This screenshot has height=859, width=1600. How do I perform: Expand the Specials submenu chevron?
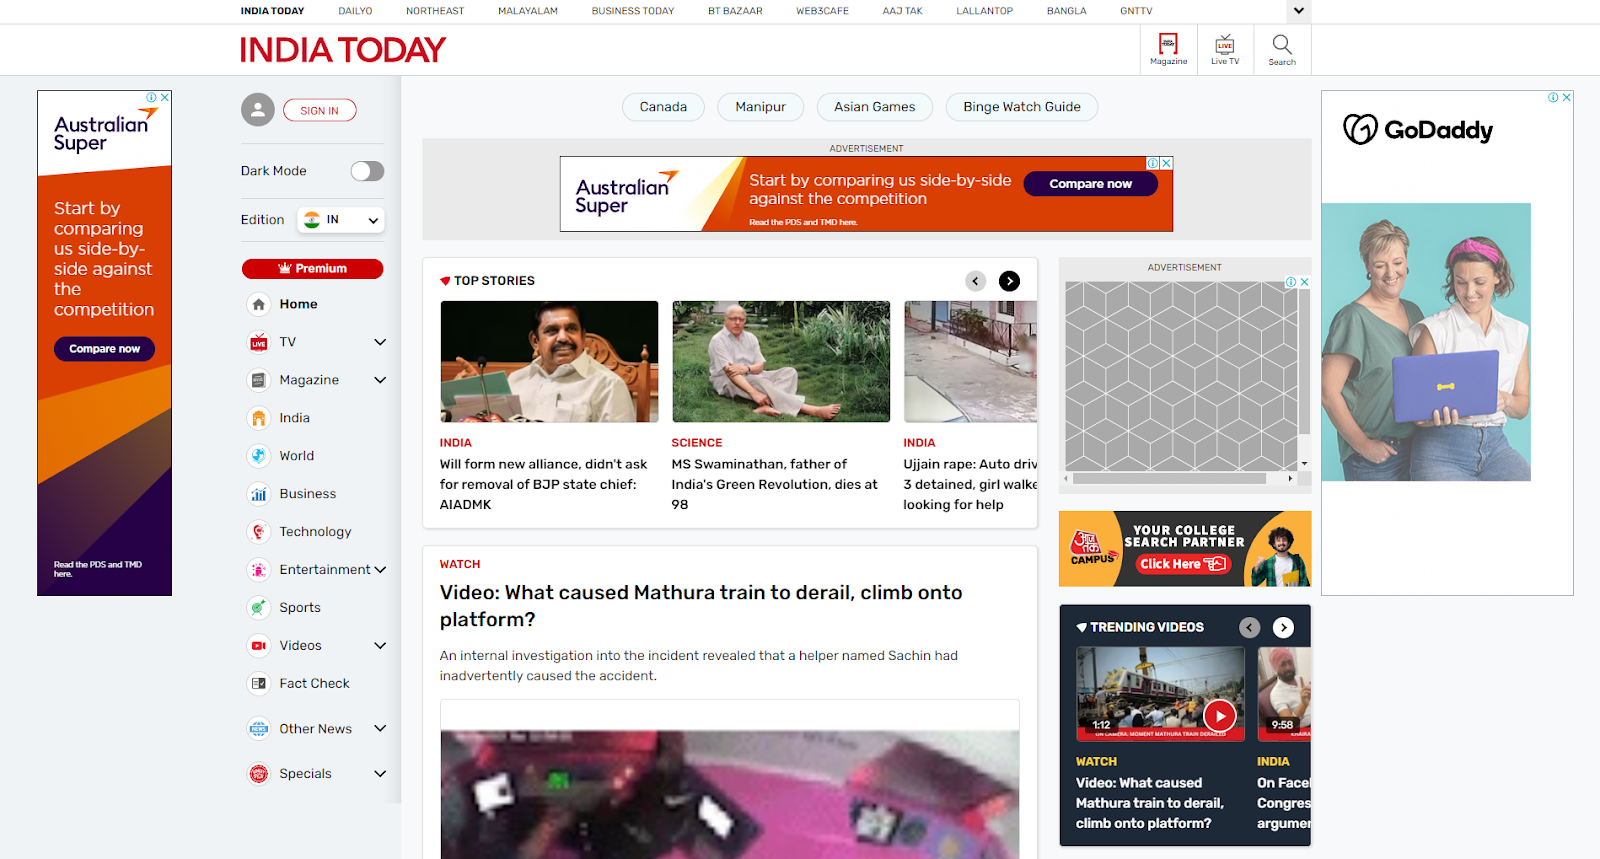click(380, 774)
